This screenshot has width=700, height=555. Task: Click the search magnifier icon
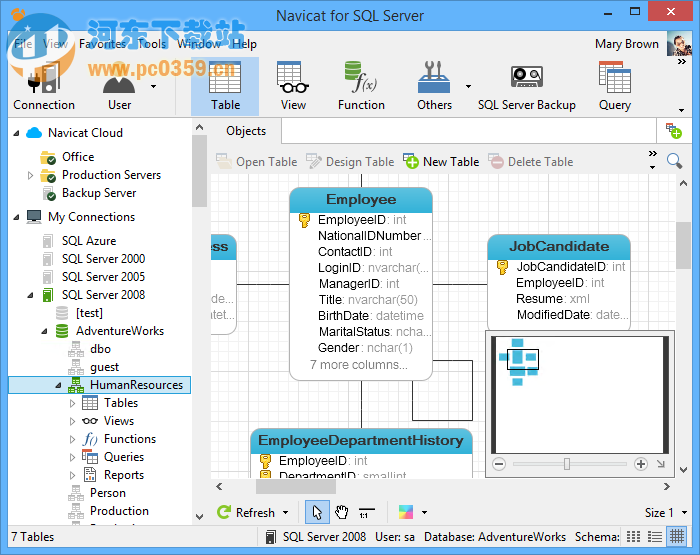pos(674,161)
